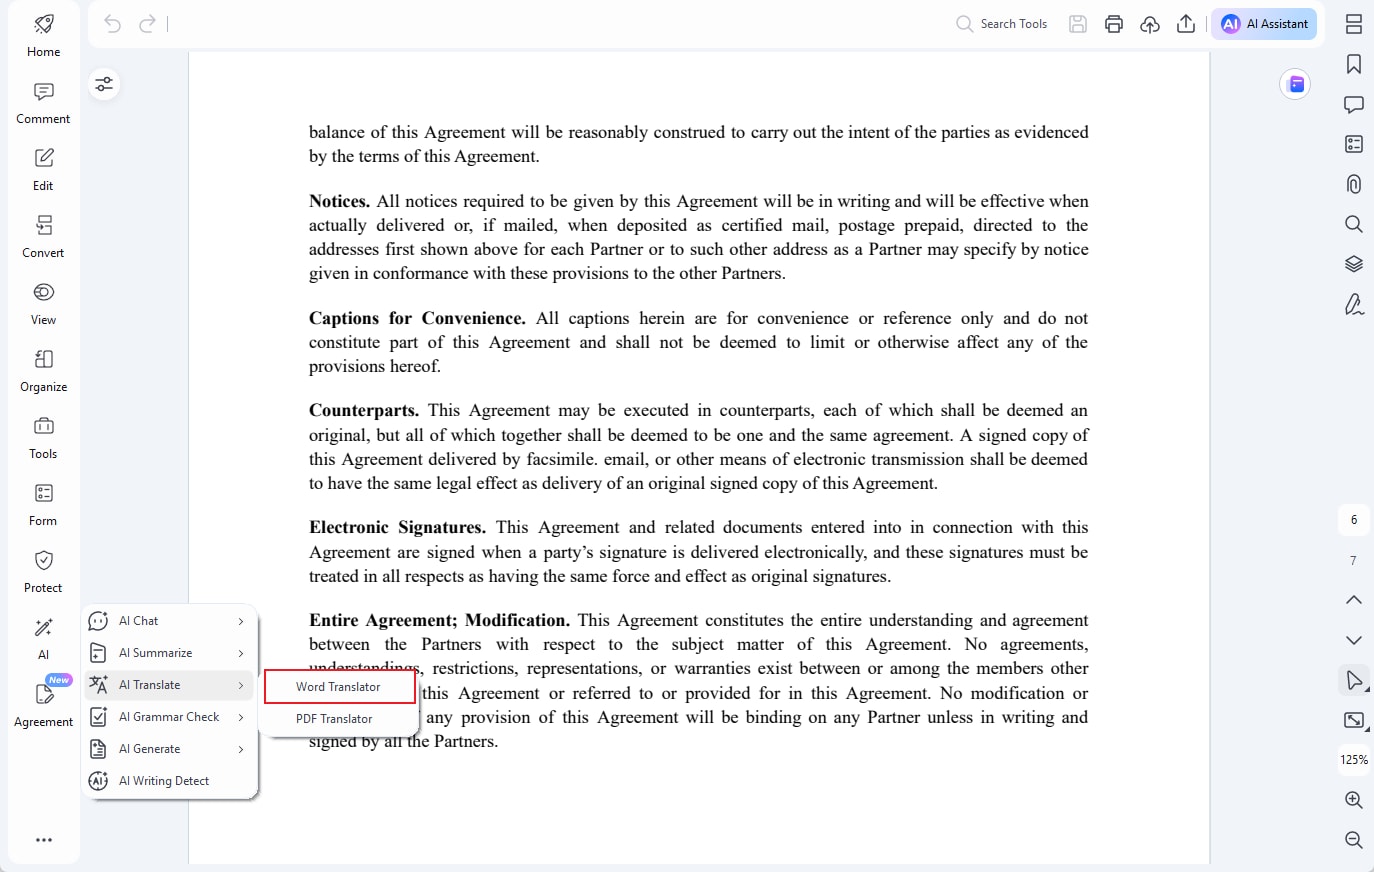Image resolution: width=1374 pixels, height=872 pixels.
Task: Choose Word Translator
Action: [340, 687]
